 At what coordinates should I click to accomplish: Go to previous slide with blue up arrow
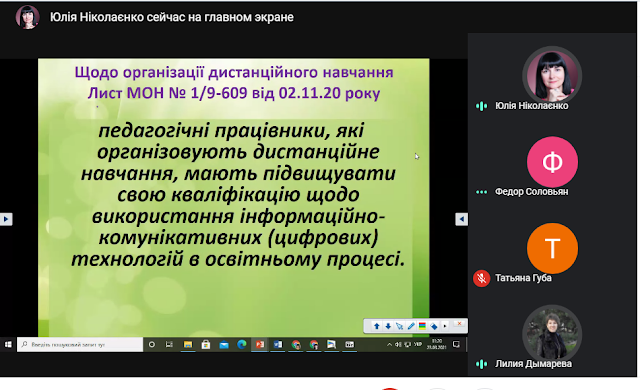pos(376,326)
